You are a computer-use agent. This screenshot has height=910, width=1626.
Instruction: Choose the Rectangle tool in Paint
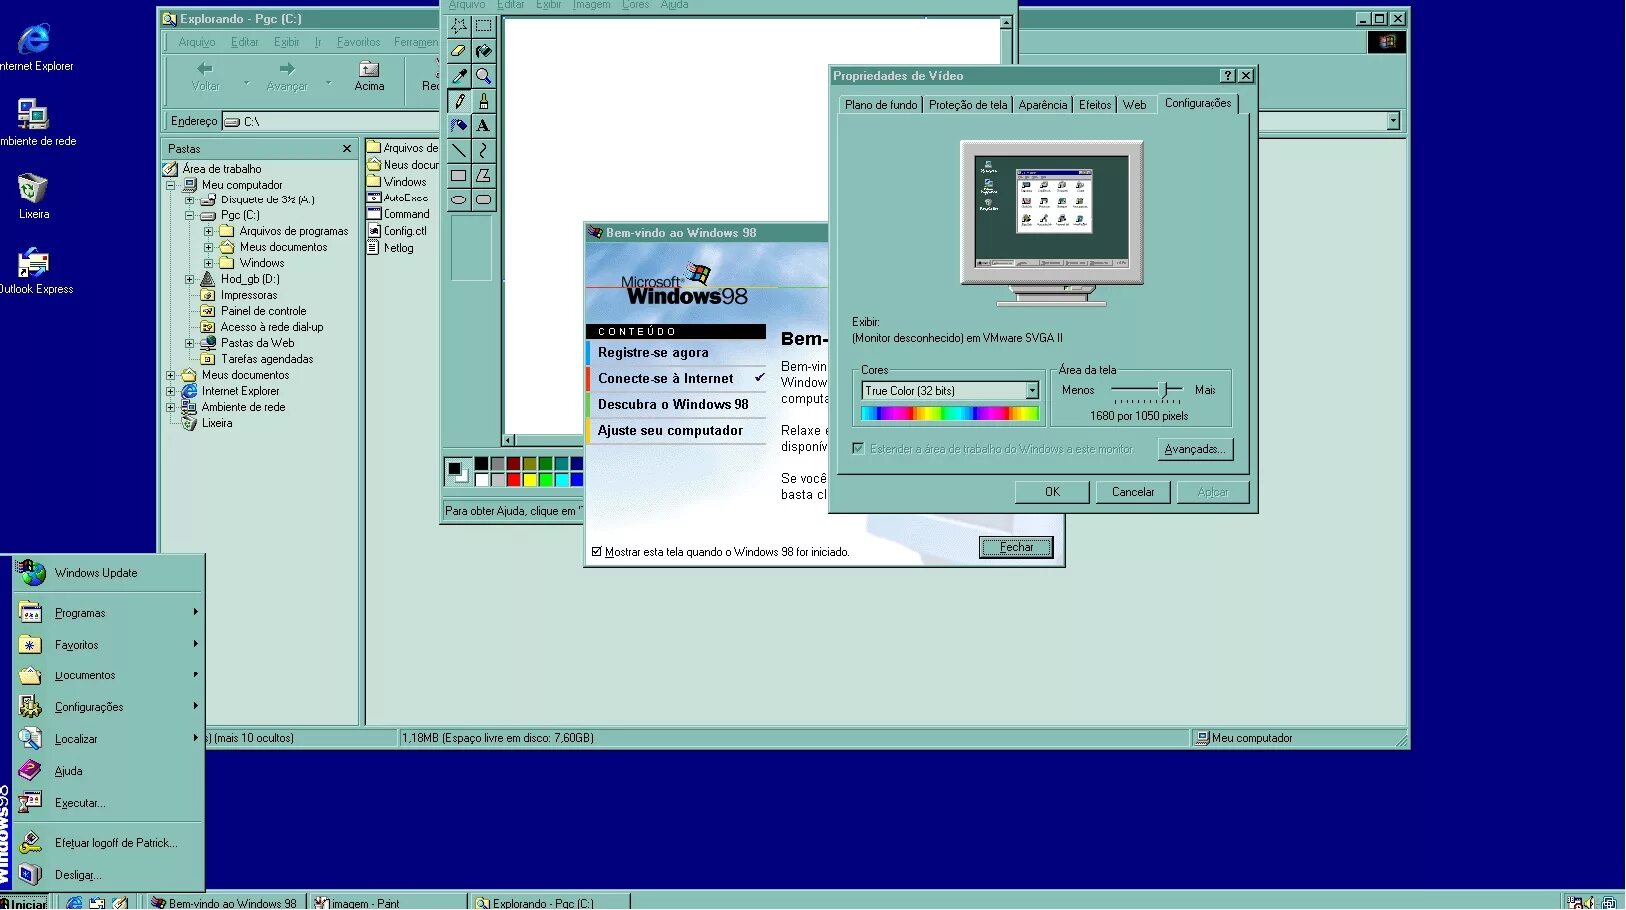[x=459, y=176]
